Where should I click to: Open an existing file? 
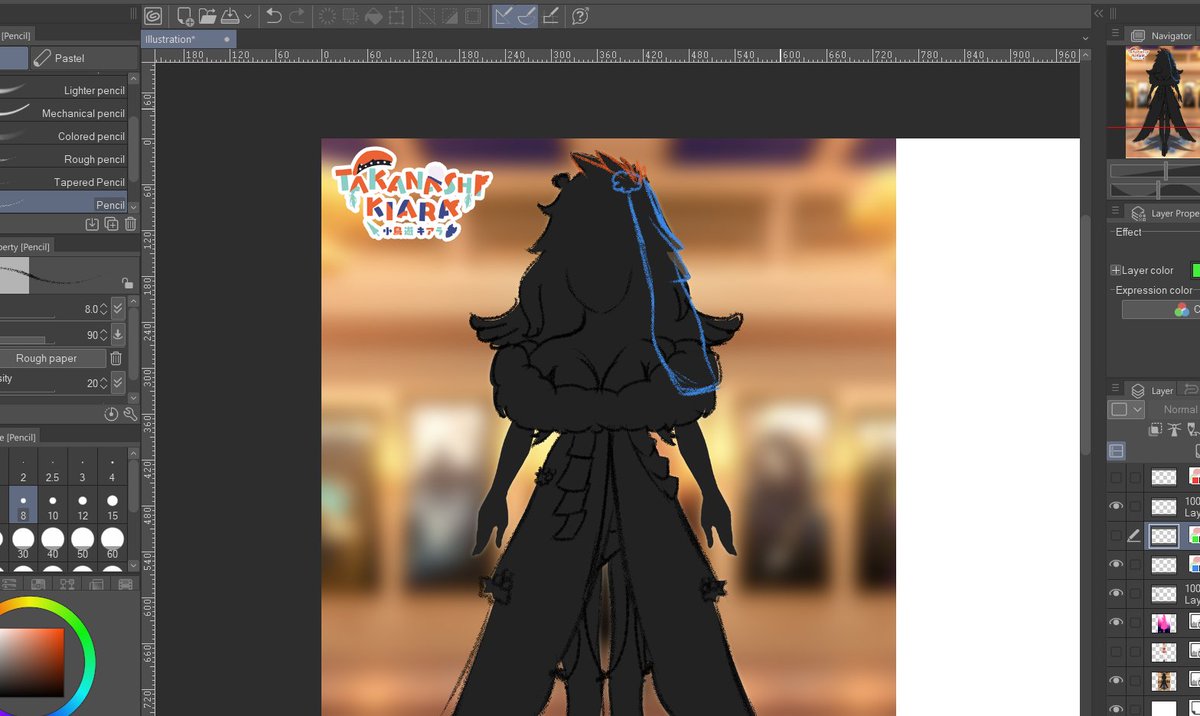tap(208, 15)
